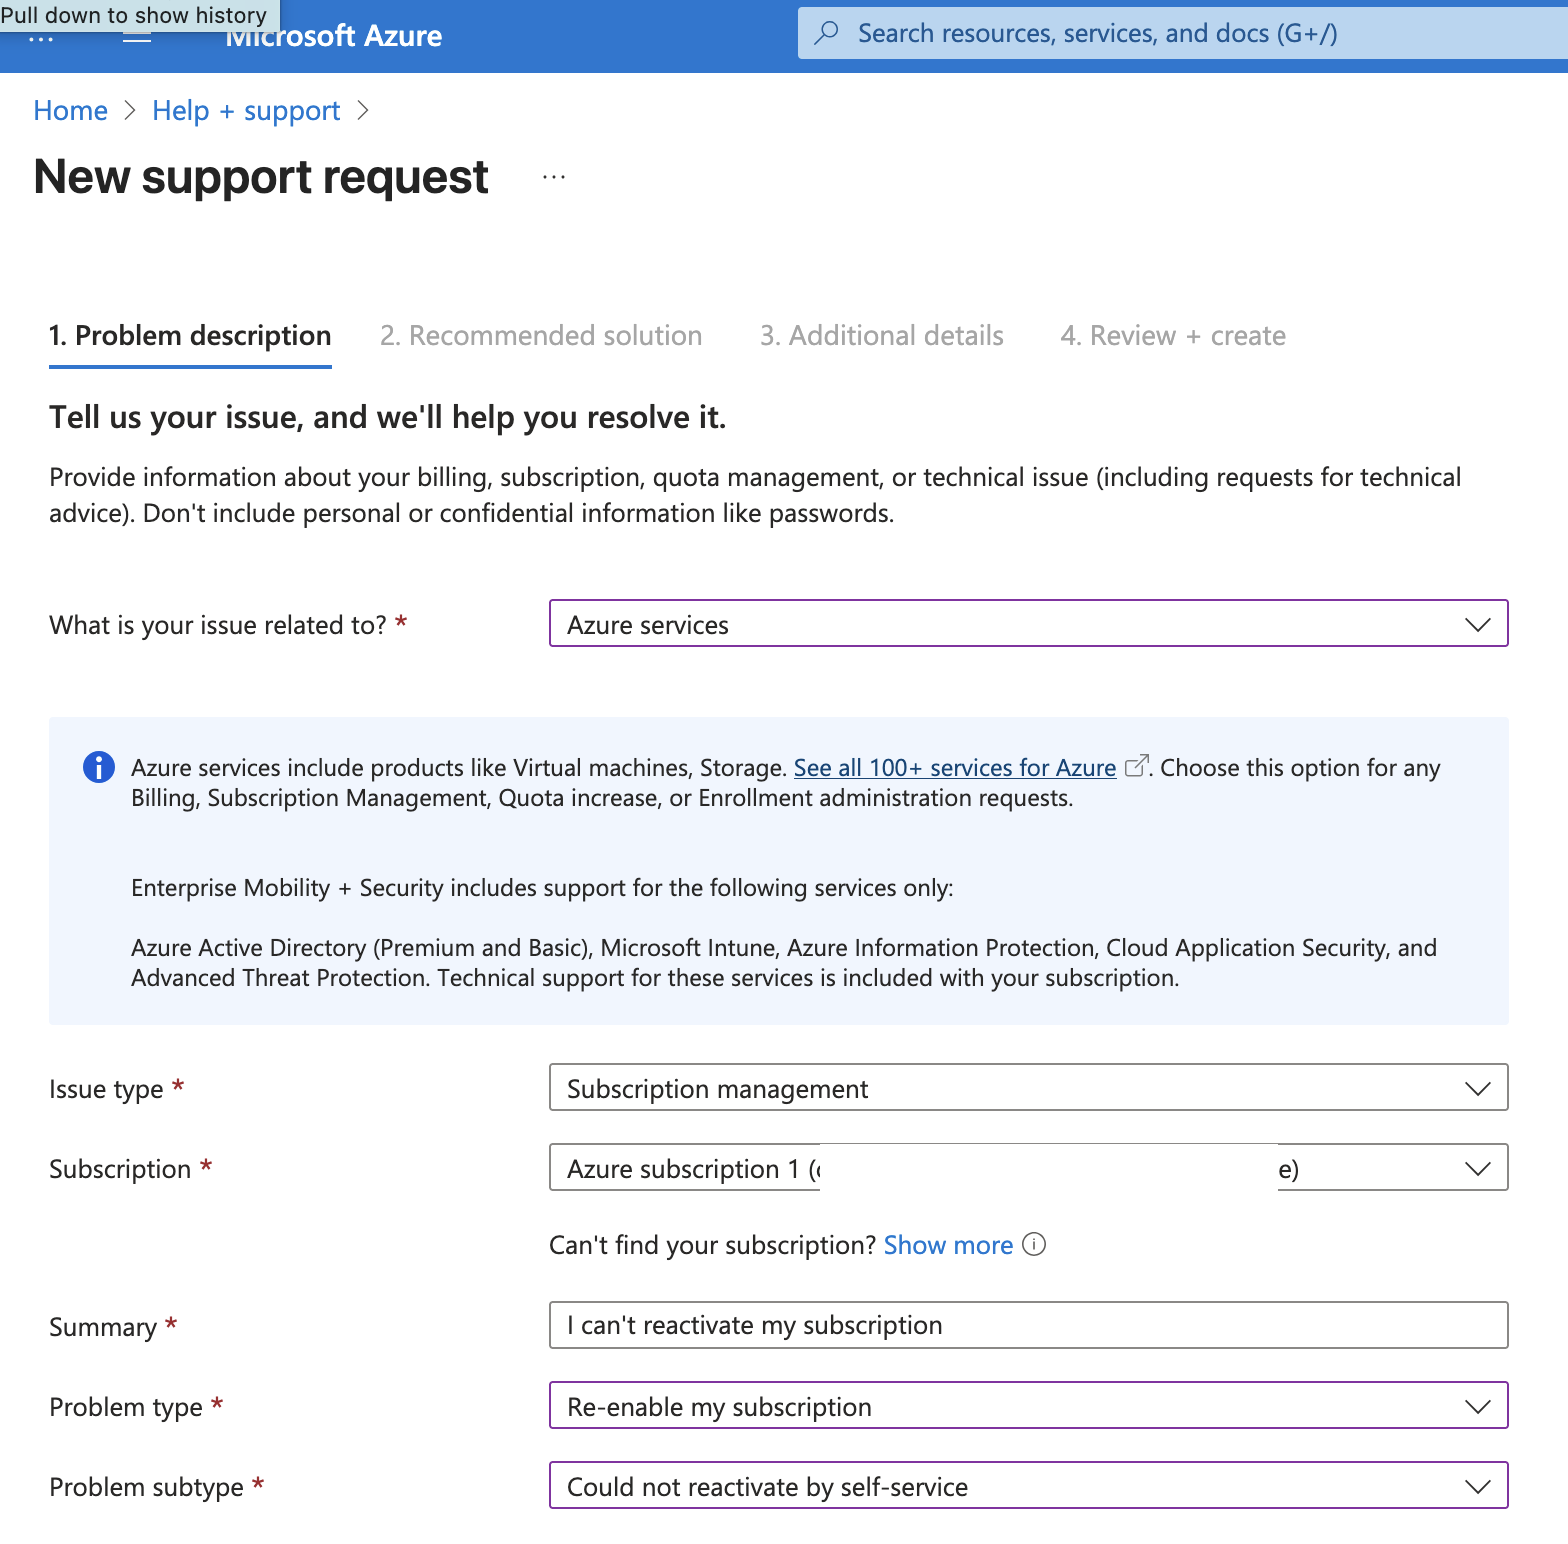Switch to the Recommended solution tab

pyautogui.click(x=541, y=336)
